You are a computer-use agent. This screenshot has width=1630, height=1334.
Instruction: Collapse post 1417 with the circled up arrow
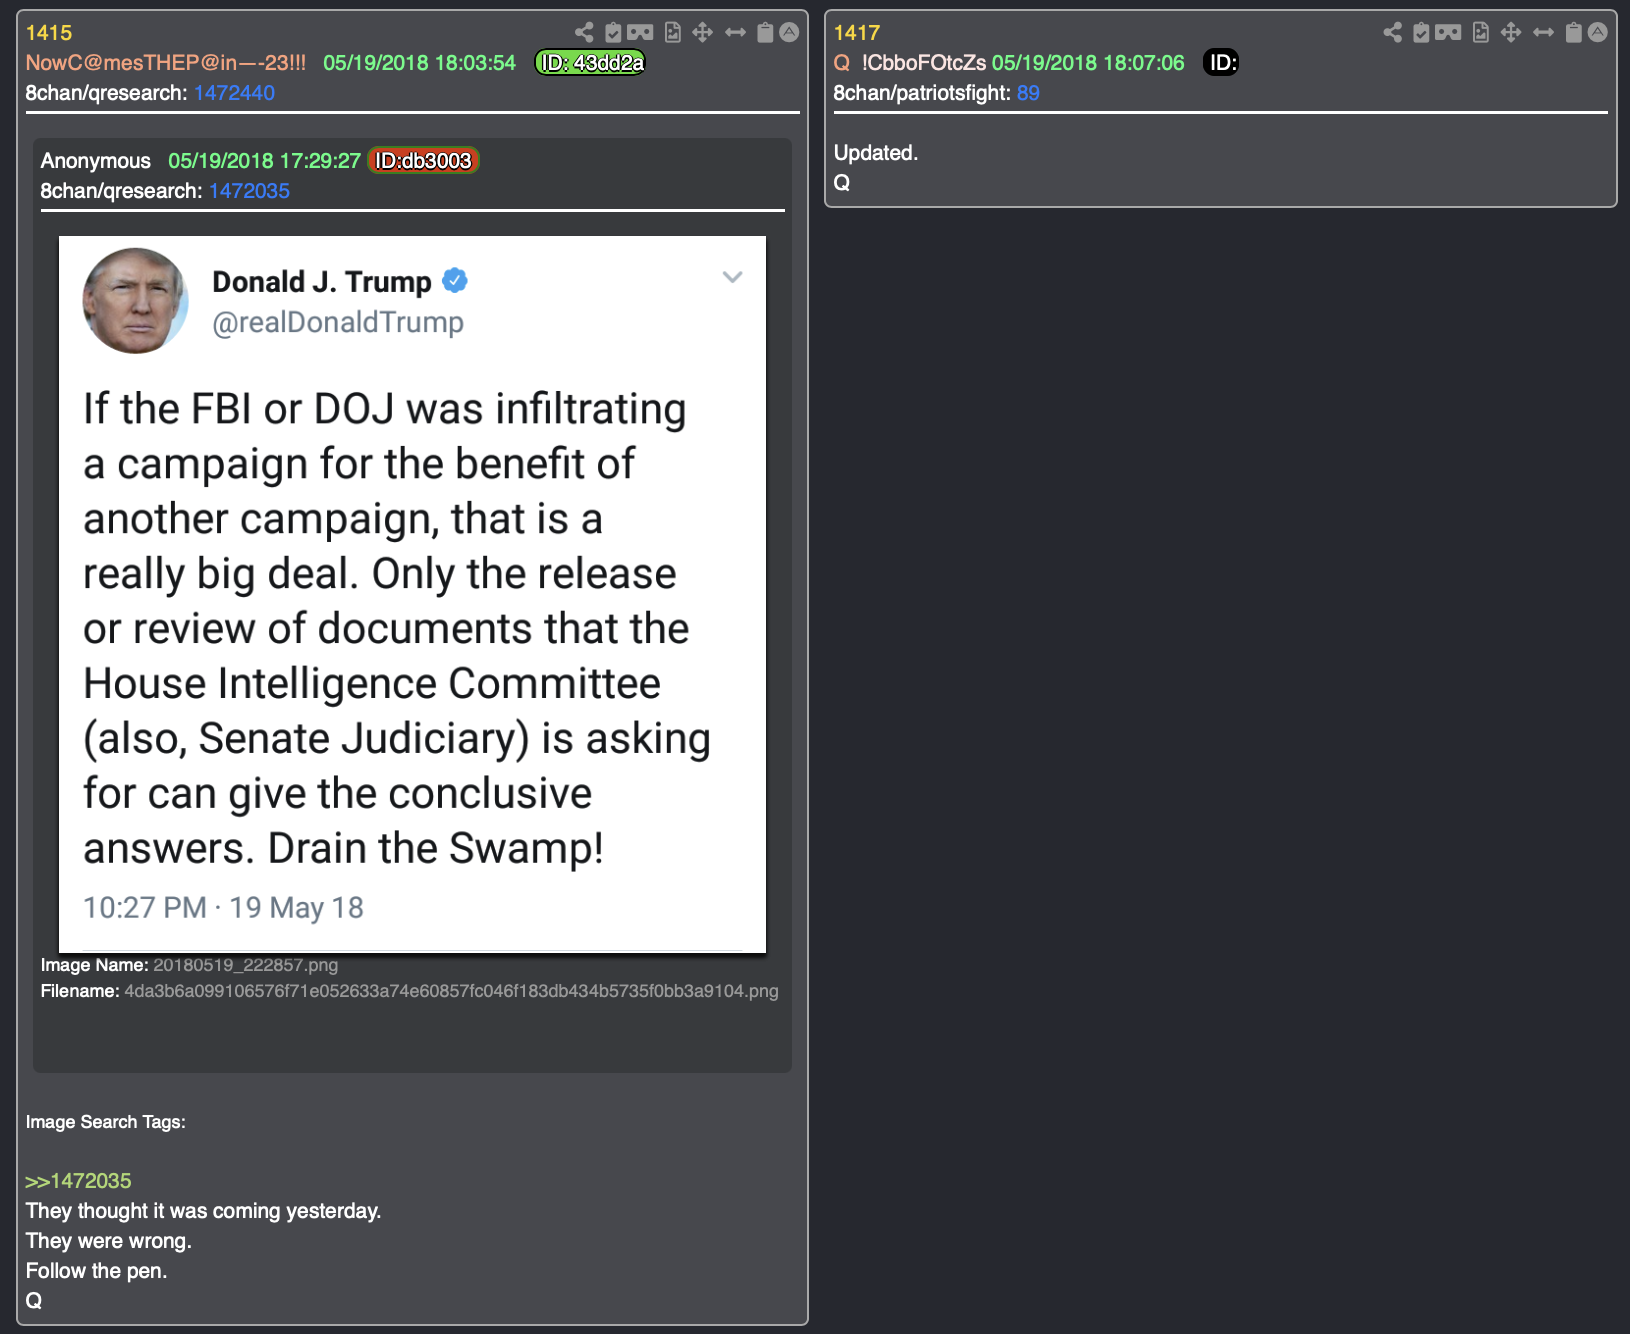coord(1598,32)
